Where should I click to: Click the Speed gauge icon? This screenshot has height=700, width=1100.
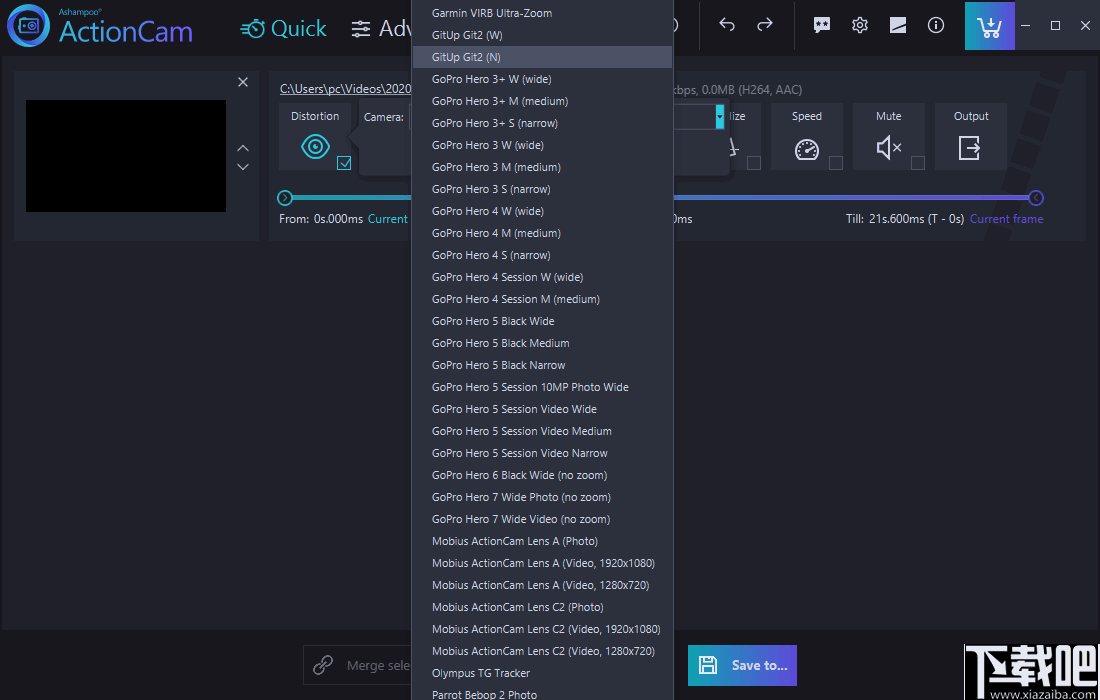(807, 148)
